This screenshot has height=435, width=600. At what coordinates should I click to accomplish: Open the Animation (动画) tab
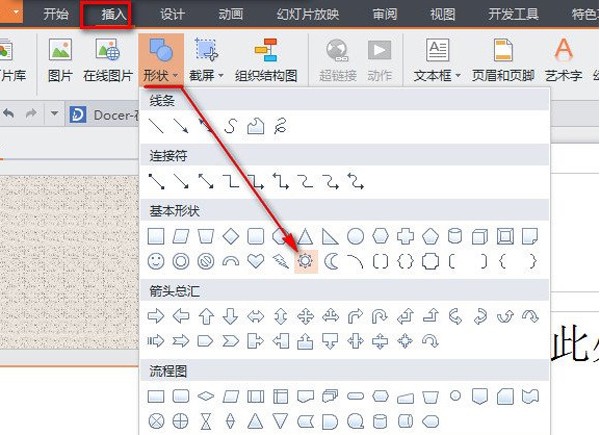[229, 14]
